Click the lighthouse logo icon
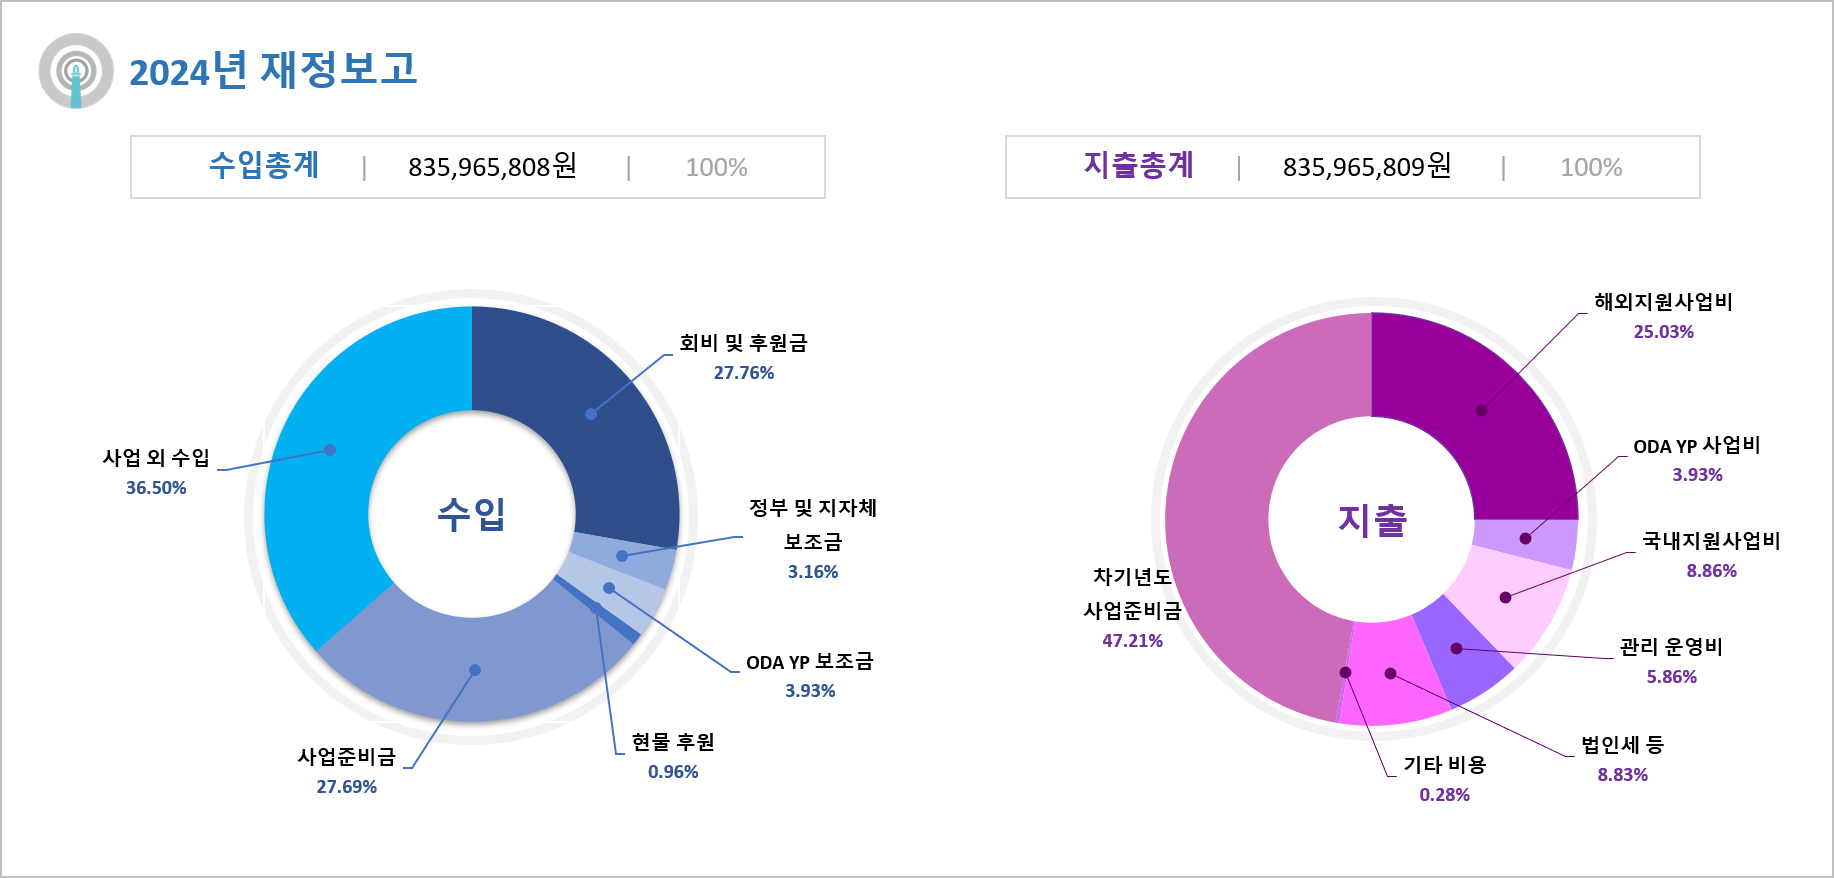Screen dimensions: 1834x878 click(x=76, y=71)
